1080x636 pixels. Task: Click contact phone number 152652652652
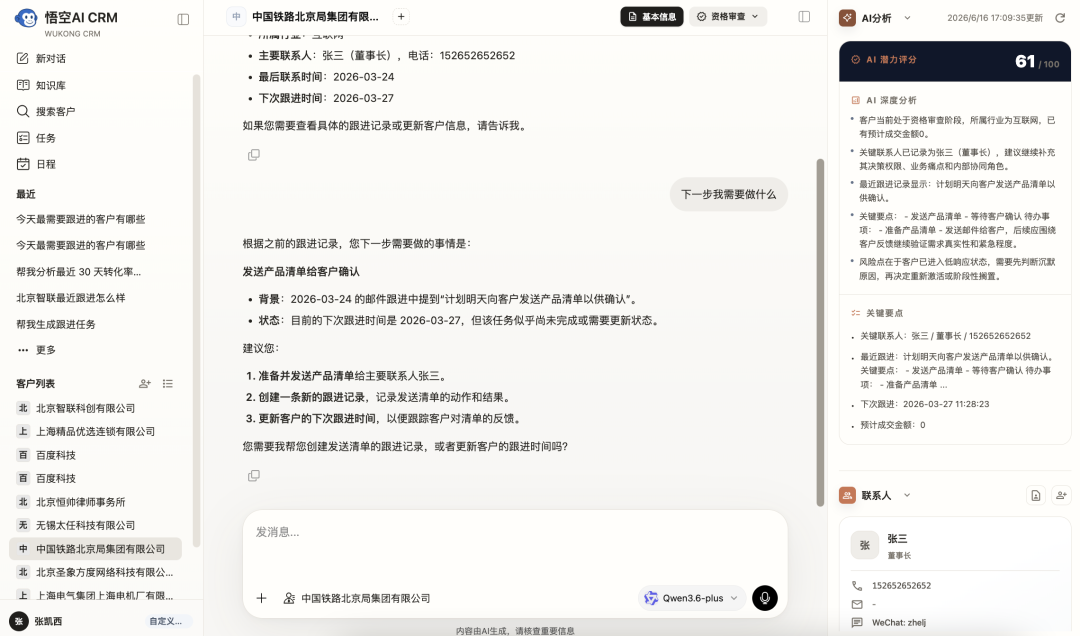(x=901, y=586)
